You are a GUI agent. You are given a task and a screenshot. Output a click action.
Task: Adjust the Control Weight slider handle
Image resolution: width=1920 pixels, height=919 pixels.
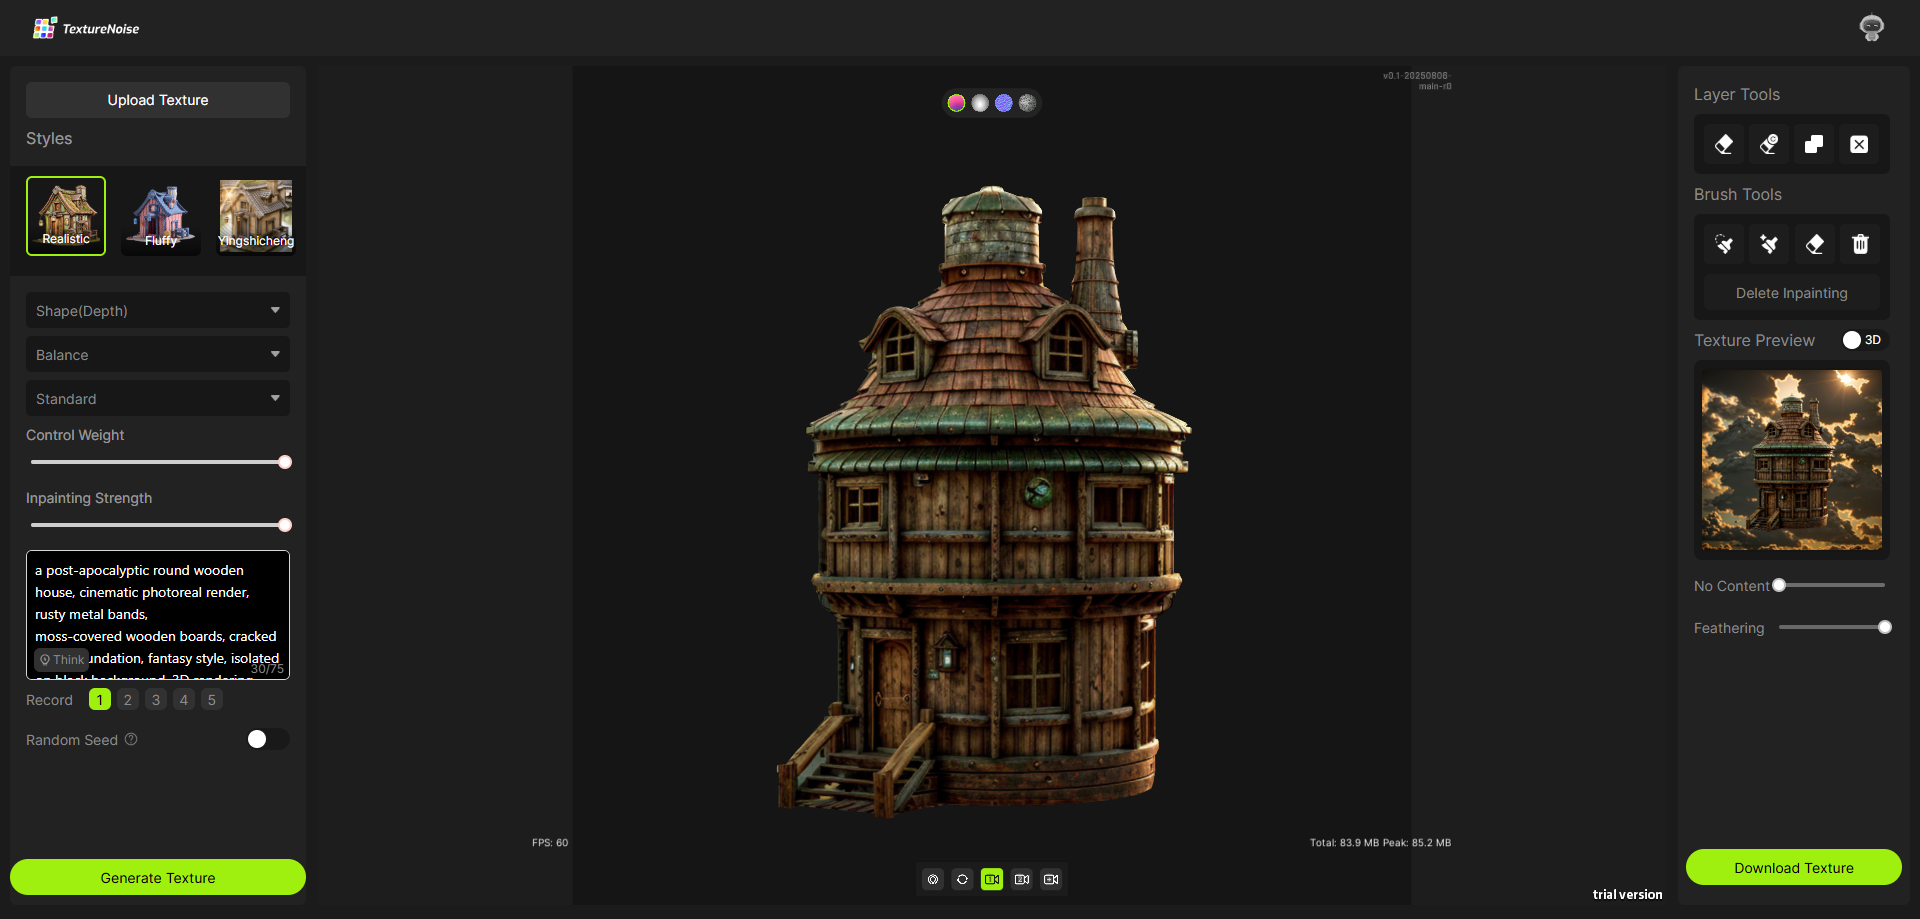pos(285,462)
